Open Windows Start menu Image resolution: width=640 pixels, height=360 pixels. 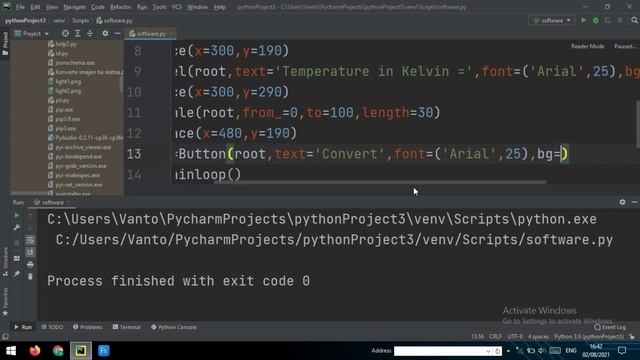11,351
